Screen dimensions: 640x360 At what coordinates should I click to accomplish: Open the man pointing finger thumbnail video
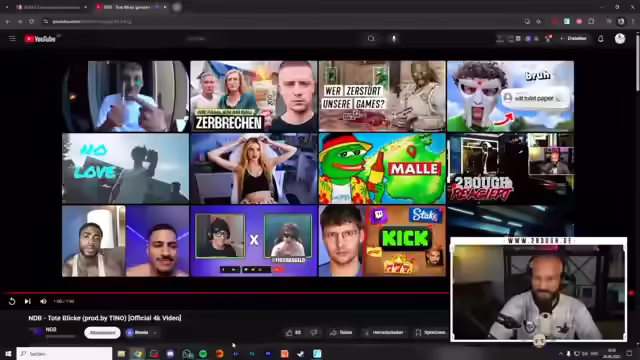coord(125,96)
